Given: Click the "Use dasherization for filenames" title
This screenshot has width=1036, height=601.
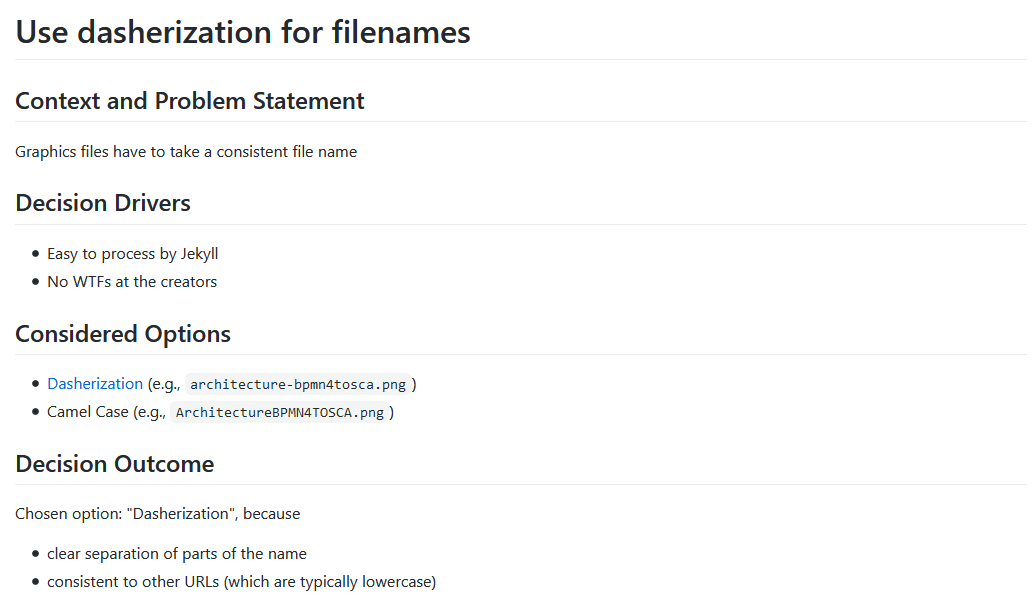Looking at the screenshot, I should [x=243, y=32].
